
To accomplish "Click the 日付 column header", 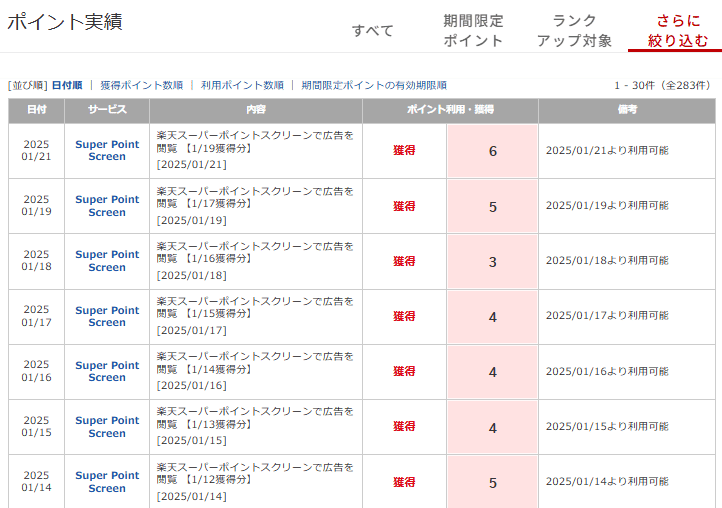I will coord(37,110).
